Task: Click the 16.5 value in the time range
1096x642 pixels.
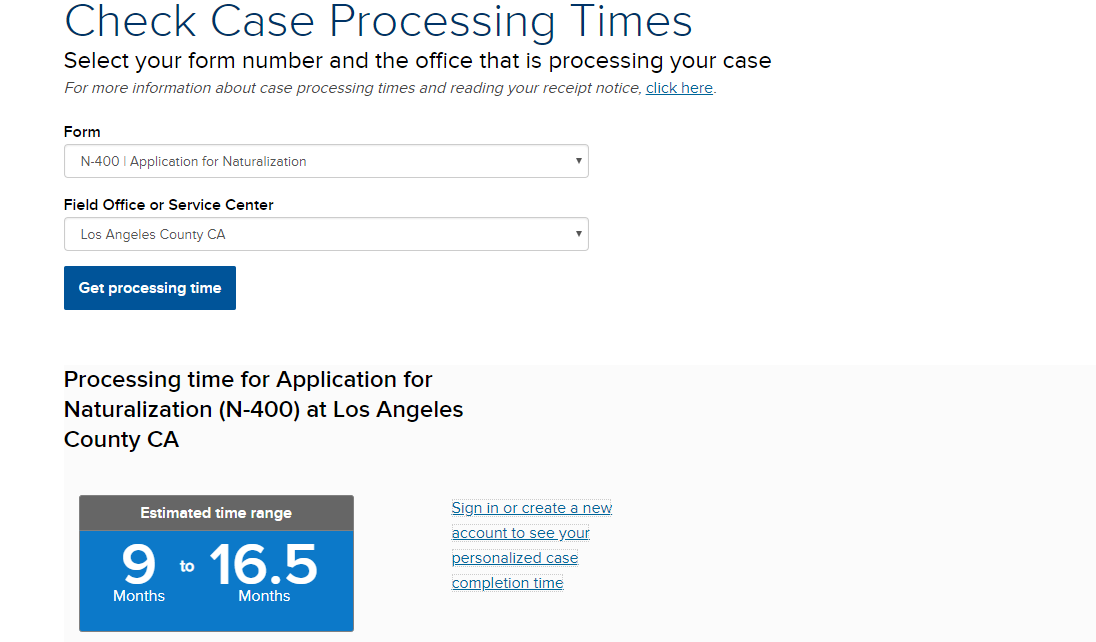Action: (x=263, y=565)
